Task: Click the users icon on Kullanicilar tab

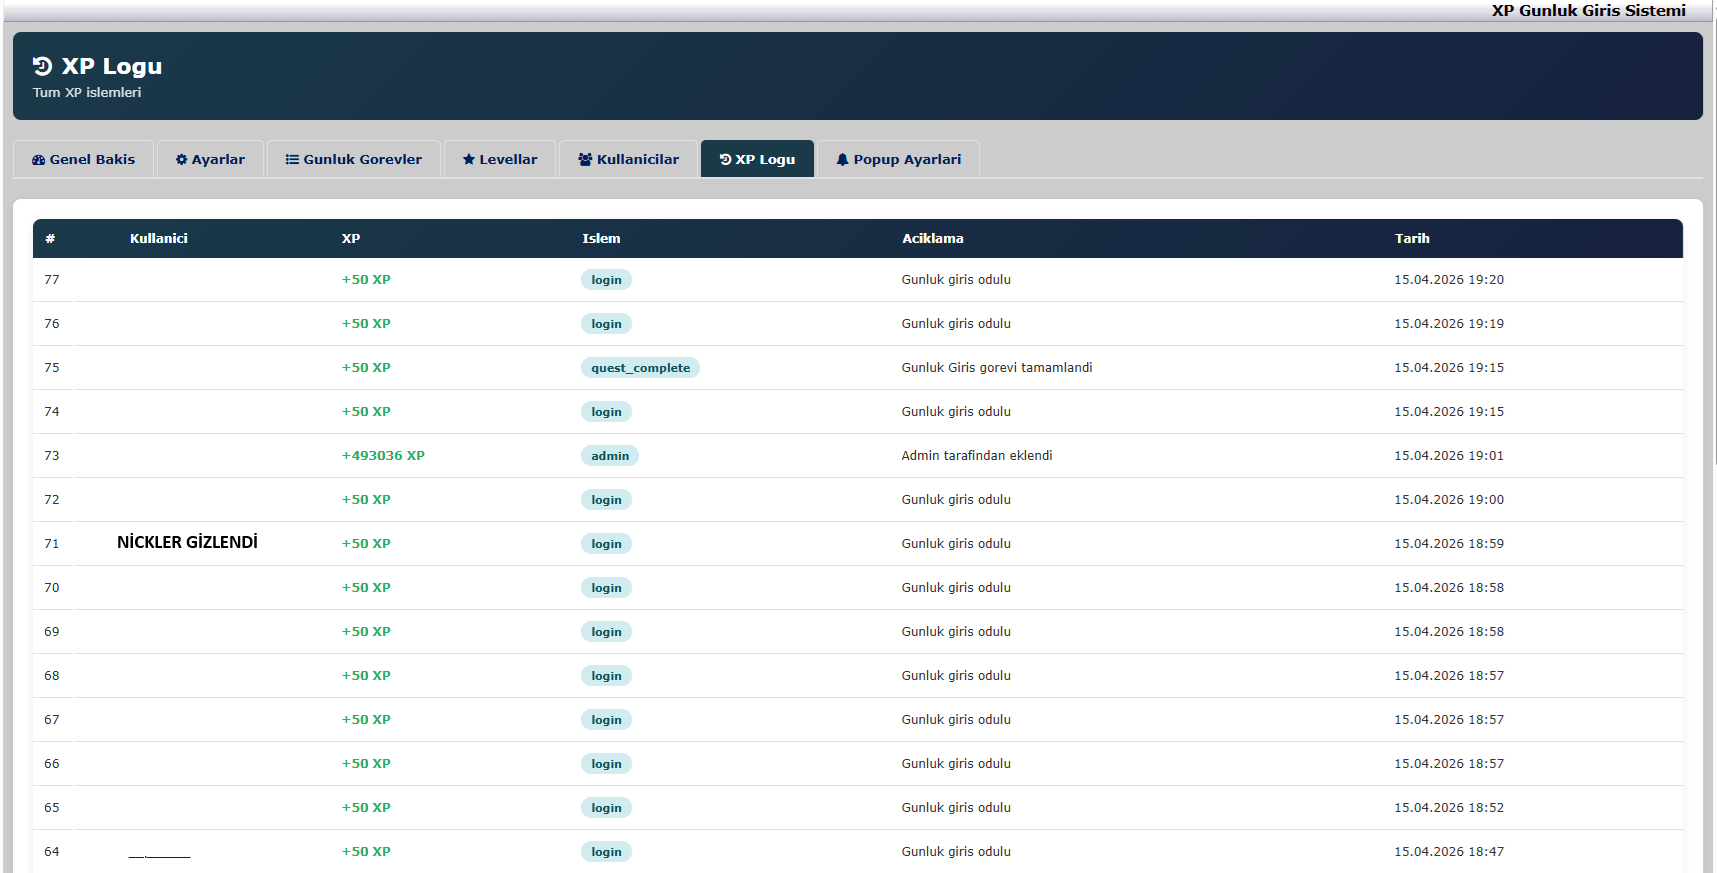Action: (x=585, y=160)
